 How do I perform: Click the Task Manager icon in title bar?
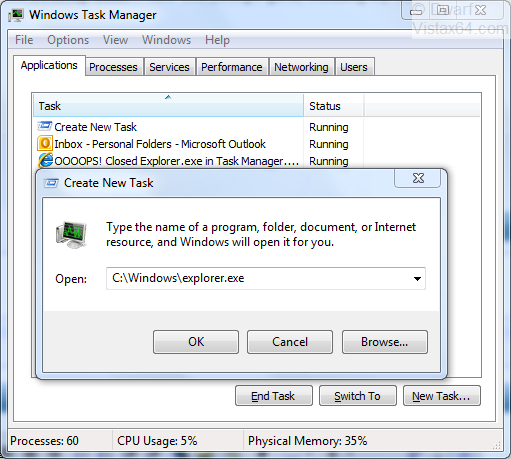click(x=16, y=15)
